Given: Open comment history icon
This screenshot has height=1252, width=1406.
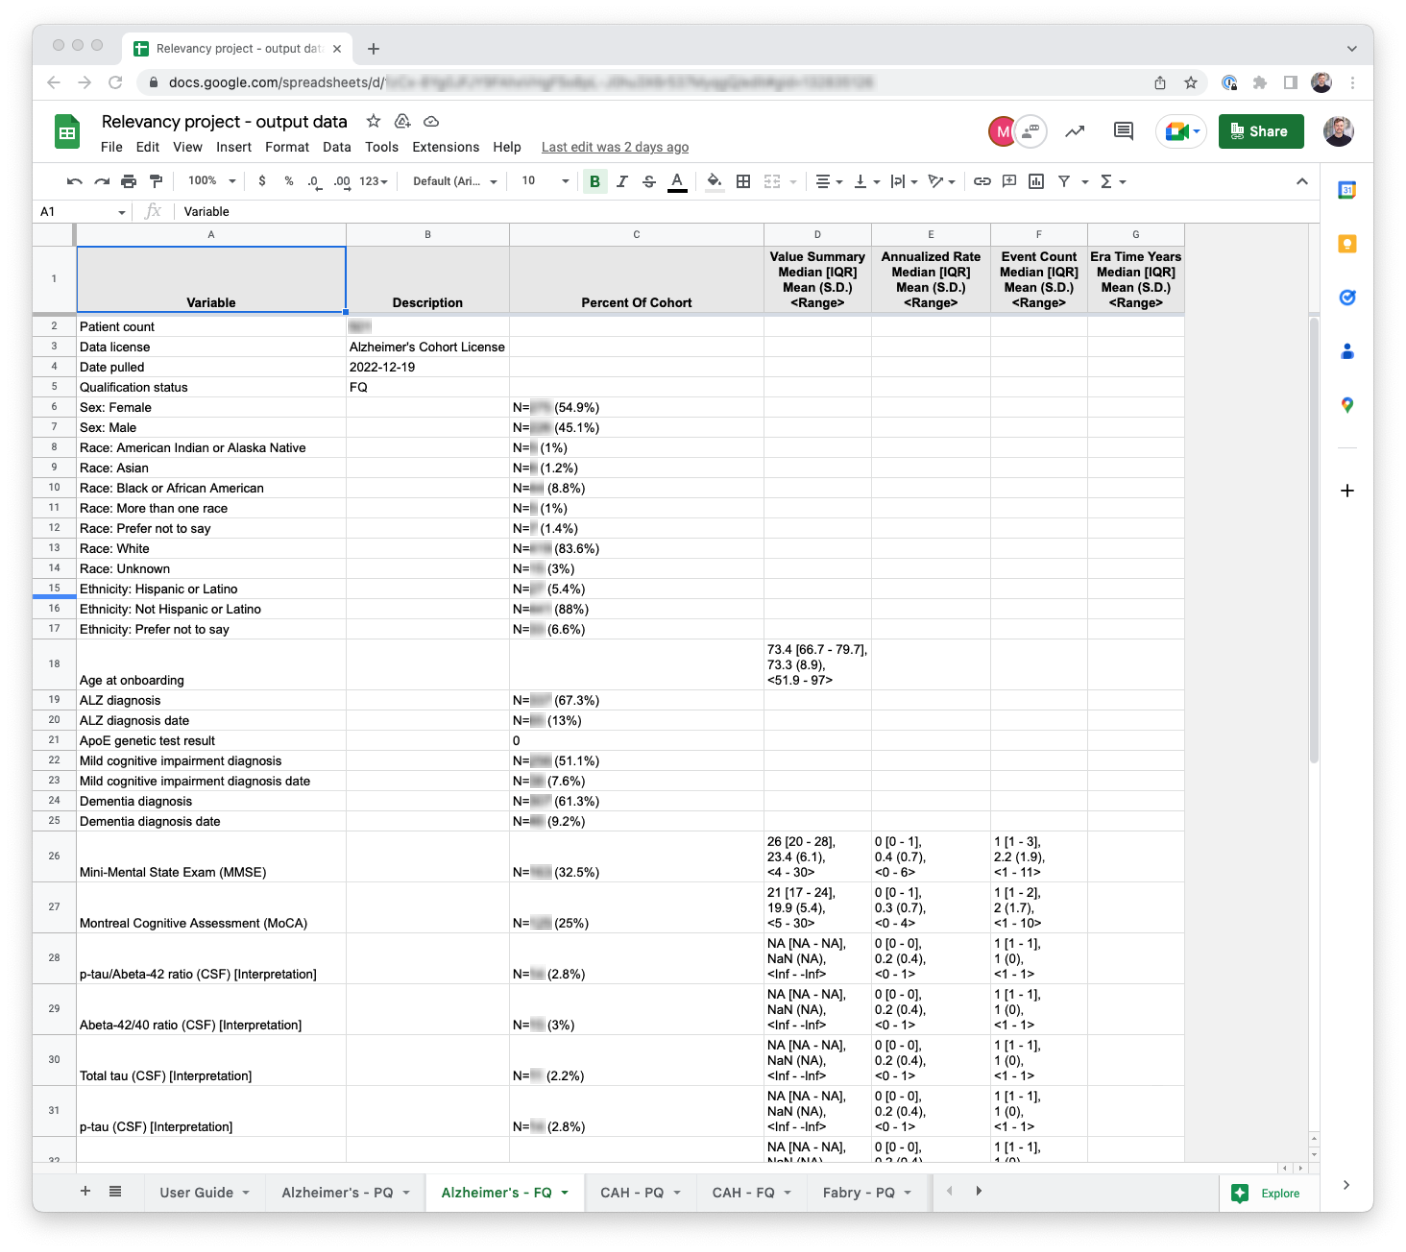Looking at the screenshot, I should point(1123,131).
